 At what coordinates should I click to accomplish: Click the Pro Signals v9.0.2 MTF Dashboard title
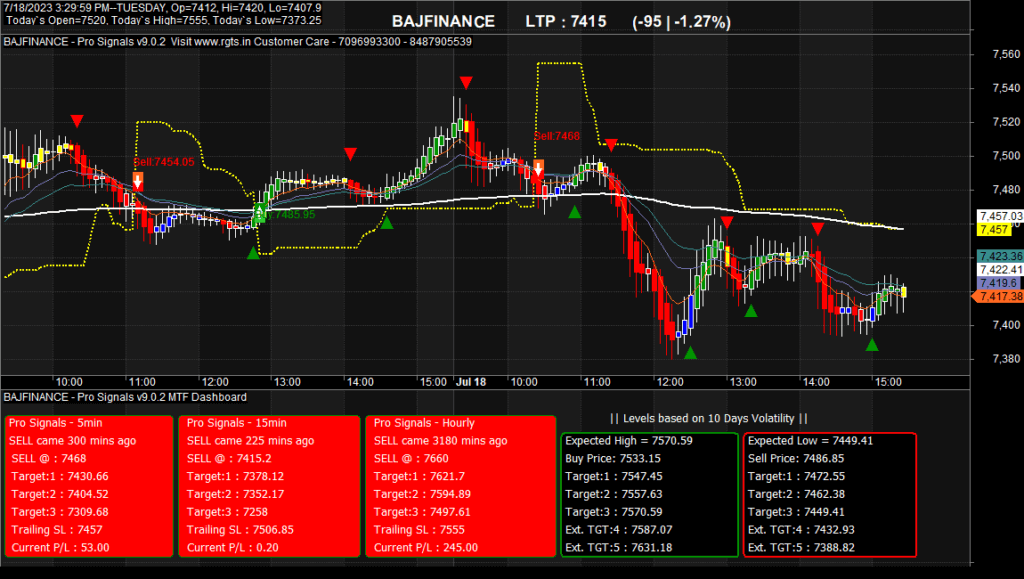[x=125, y=397]
